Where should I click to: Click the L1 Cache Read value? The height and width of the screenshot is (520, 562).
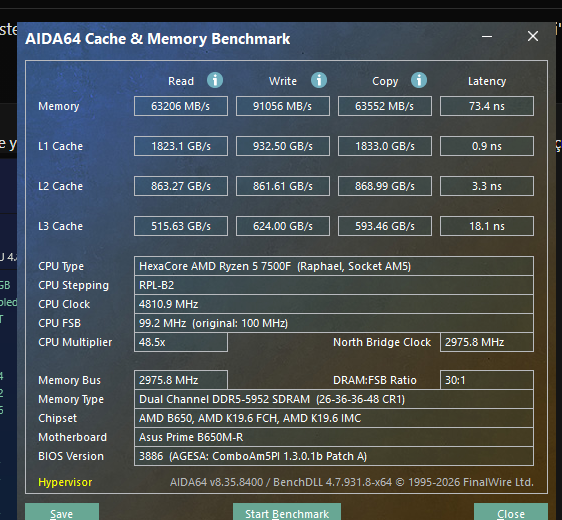[x=181, y=146]
